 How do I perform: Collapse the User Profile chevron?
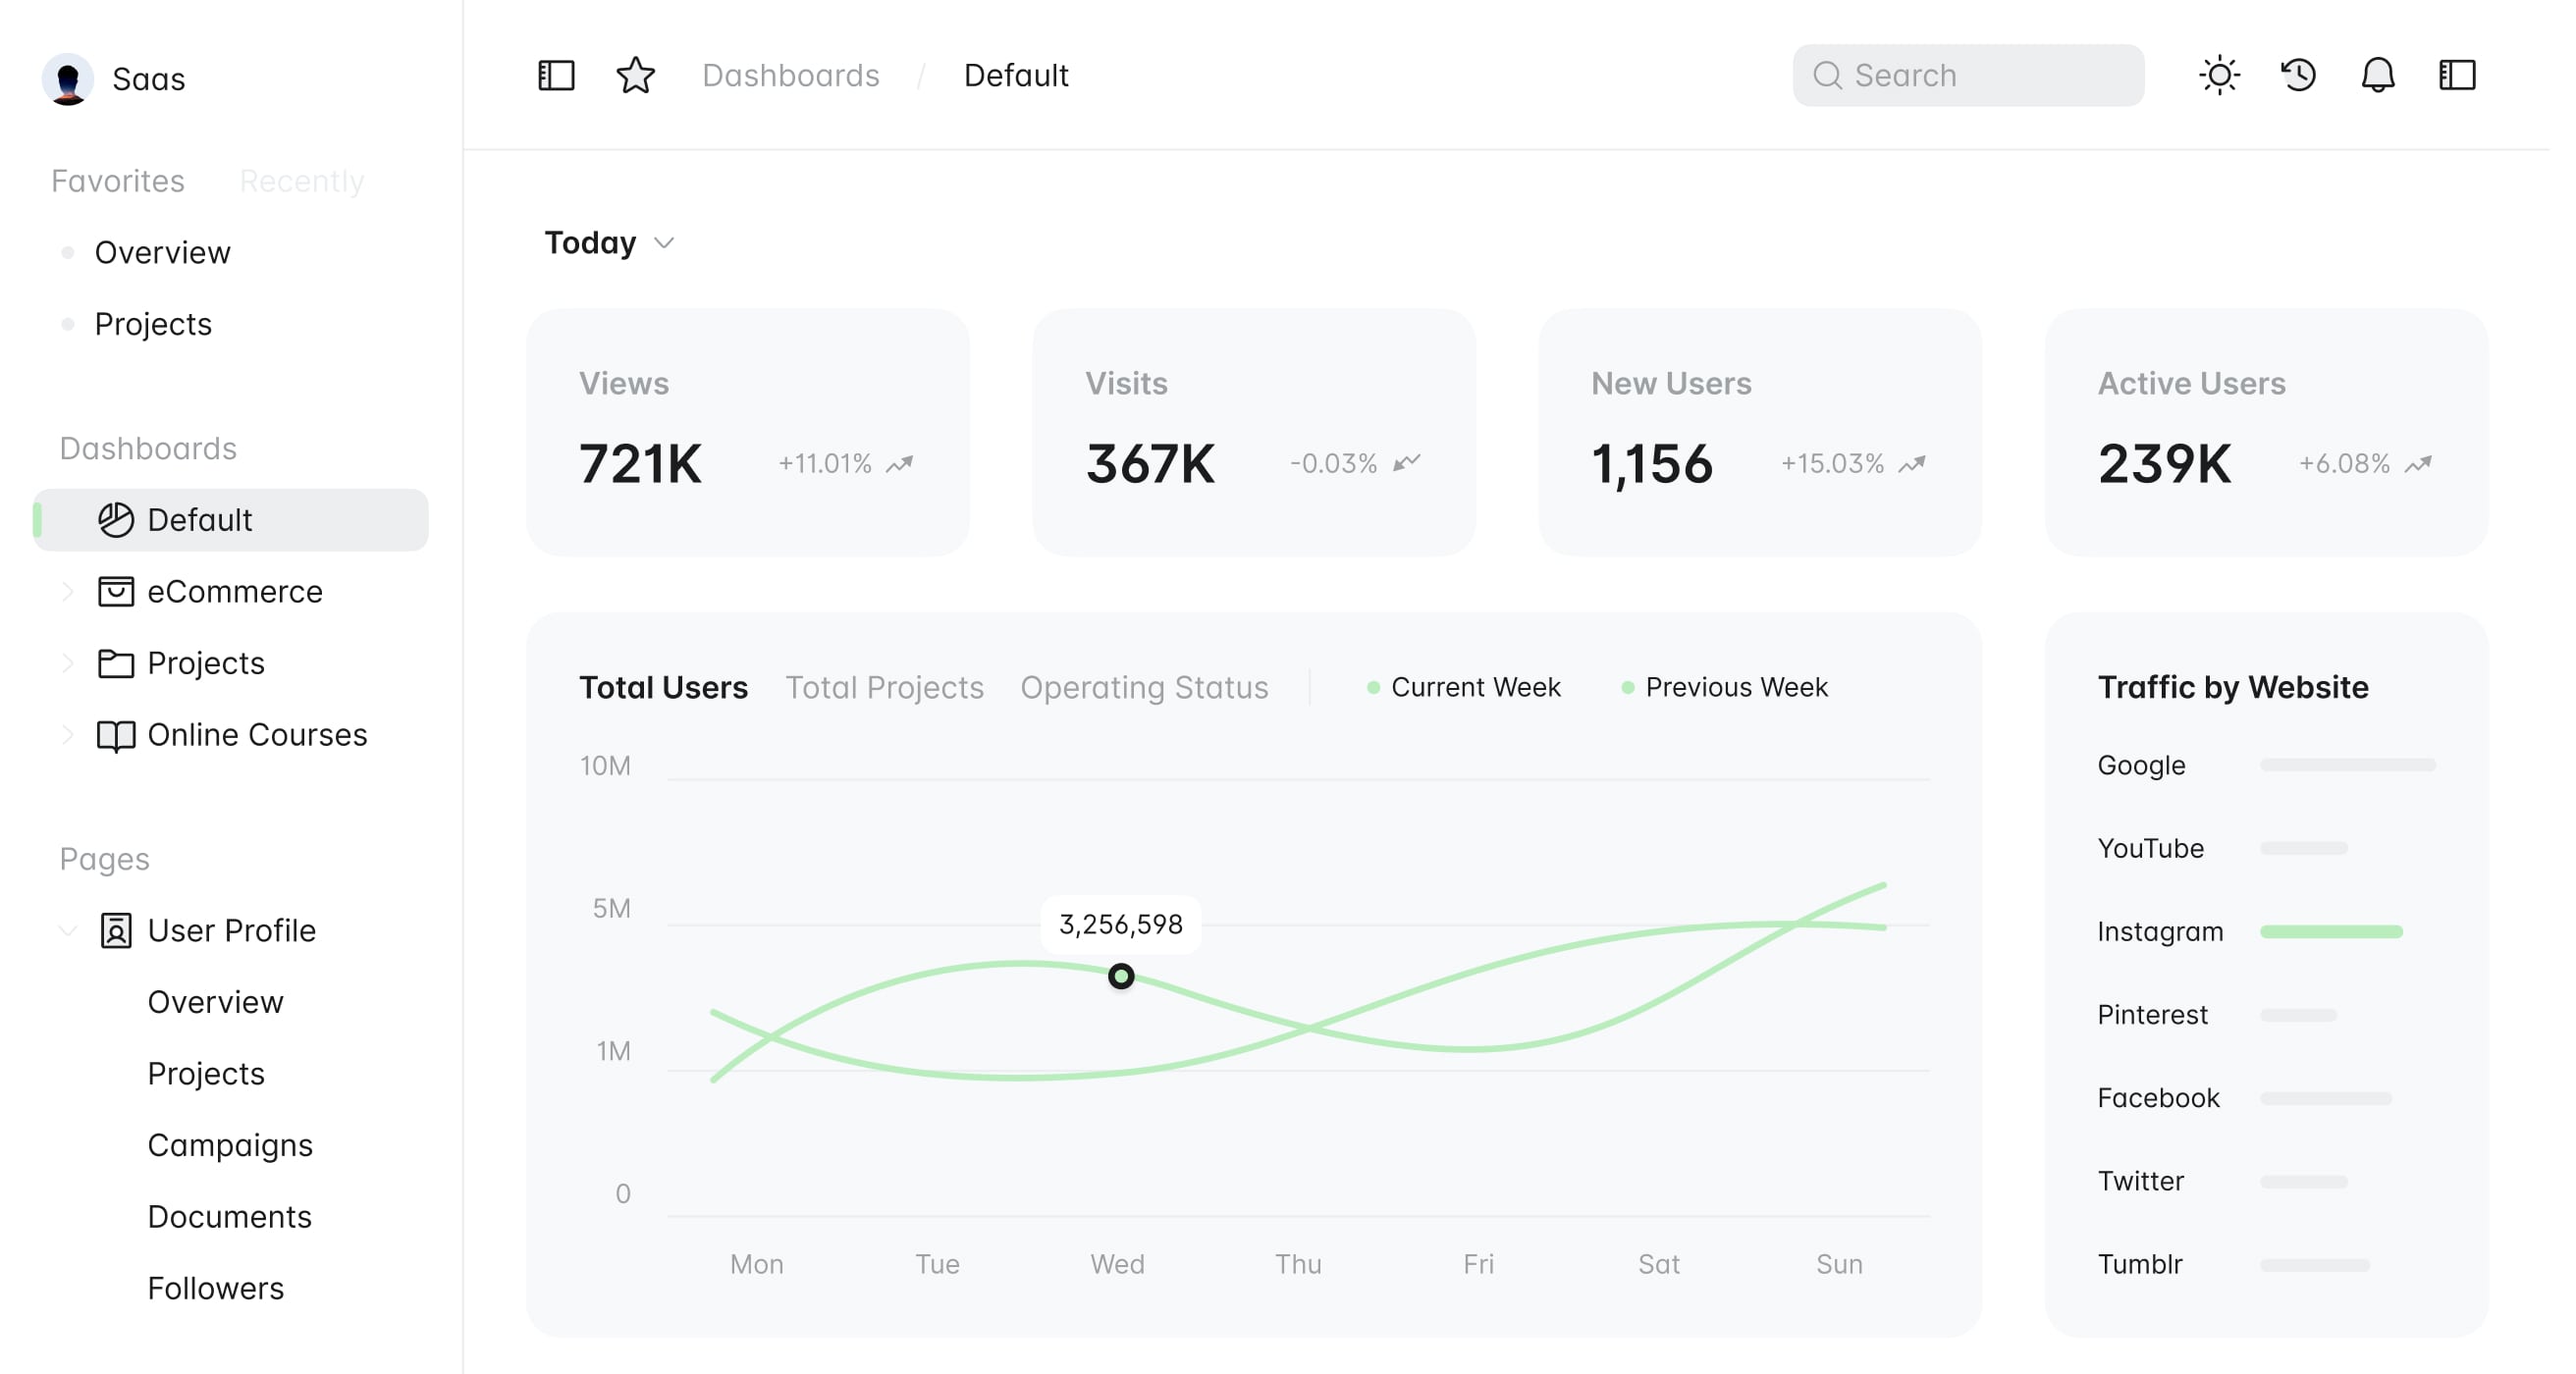coord(67,931)
